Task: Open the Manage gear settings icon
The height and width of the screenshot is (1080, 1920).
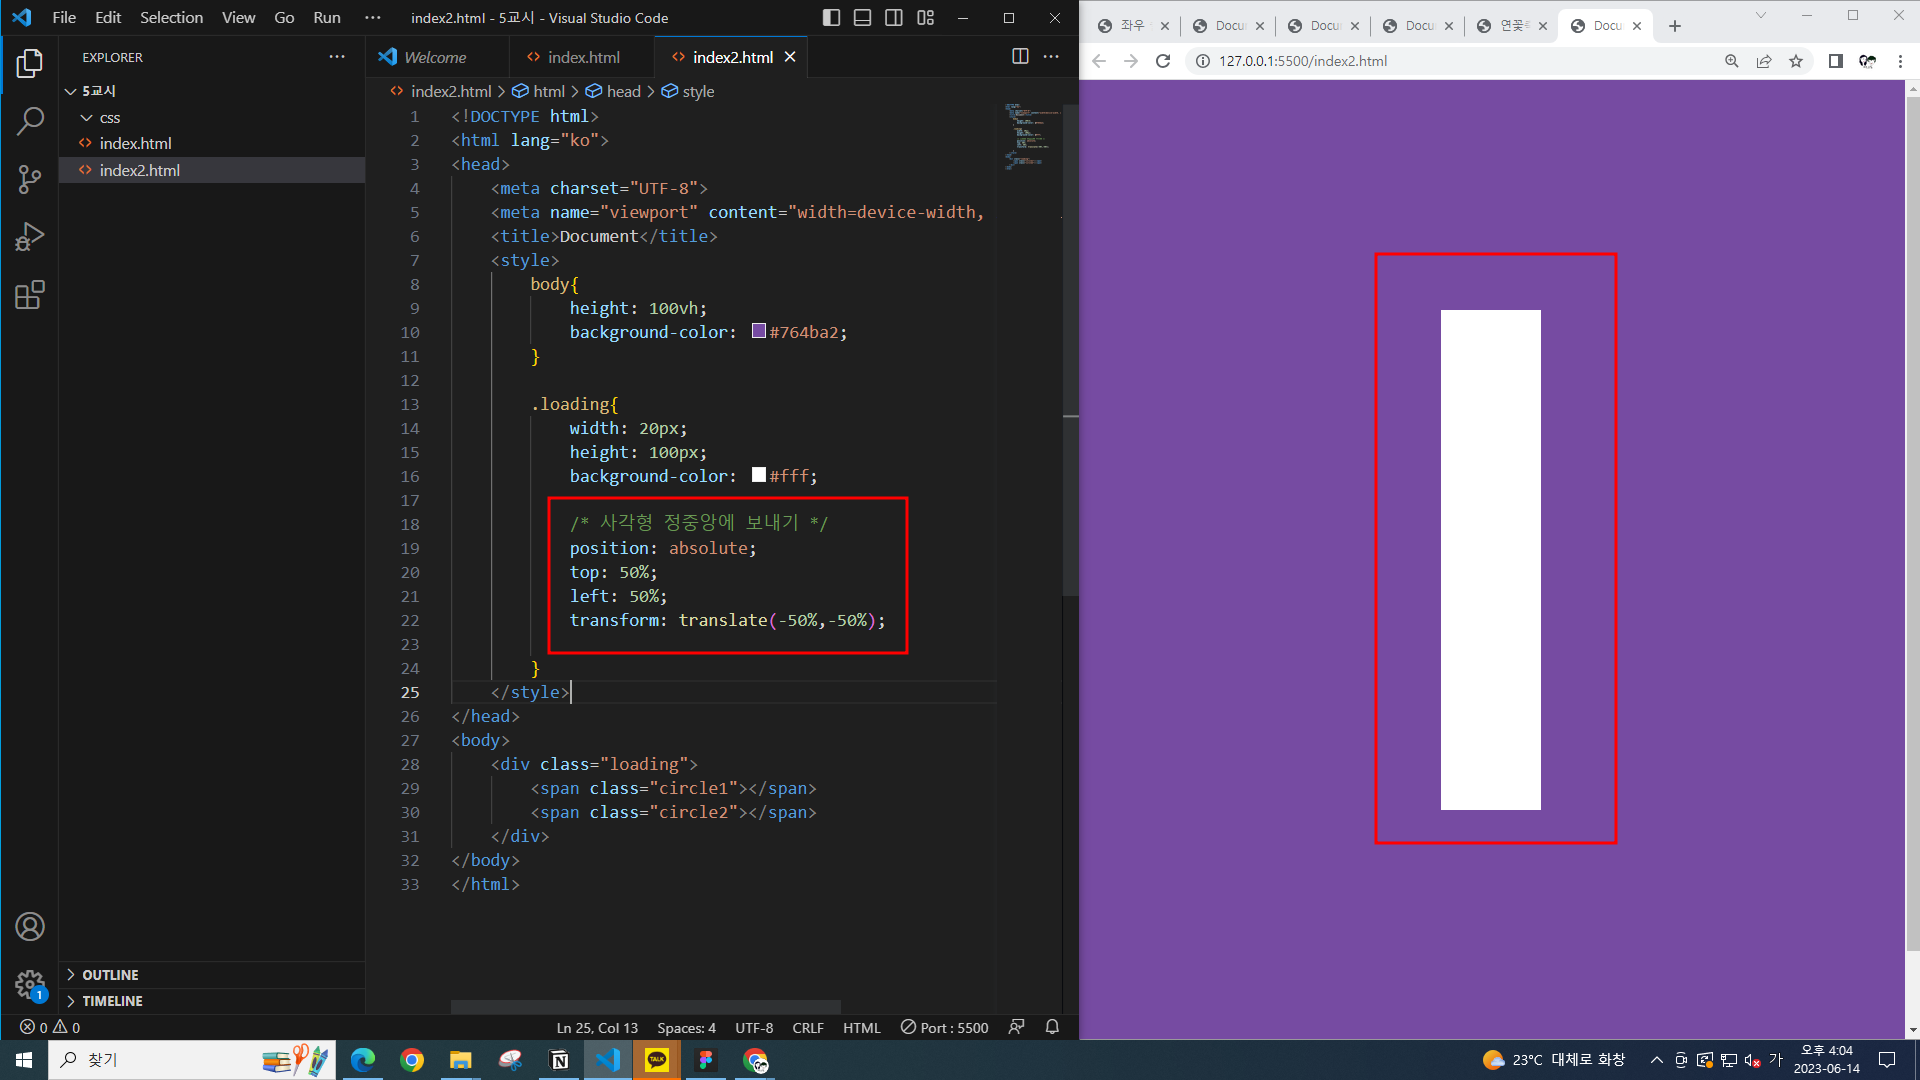Action: click(x=30, y=985)
